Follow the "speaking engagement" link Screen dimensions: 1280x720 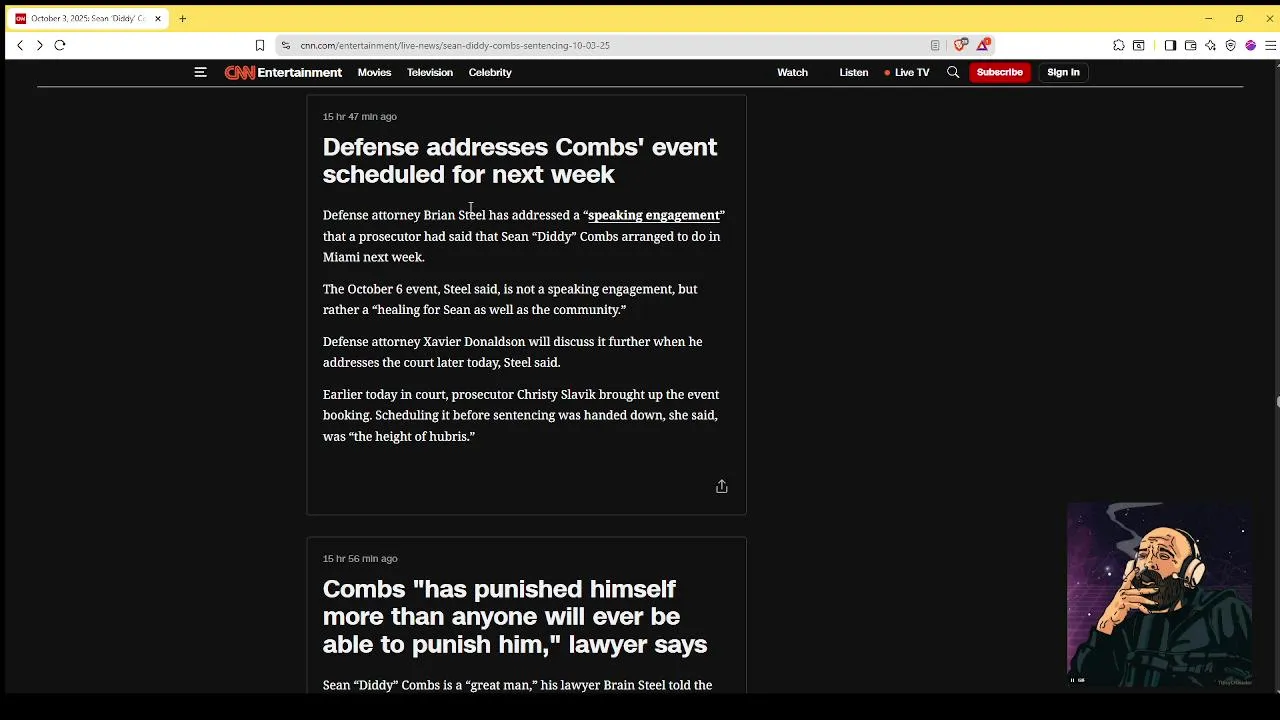point(654,215)
